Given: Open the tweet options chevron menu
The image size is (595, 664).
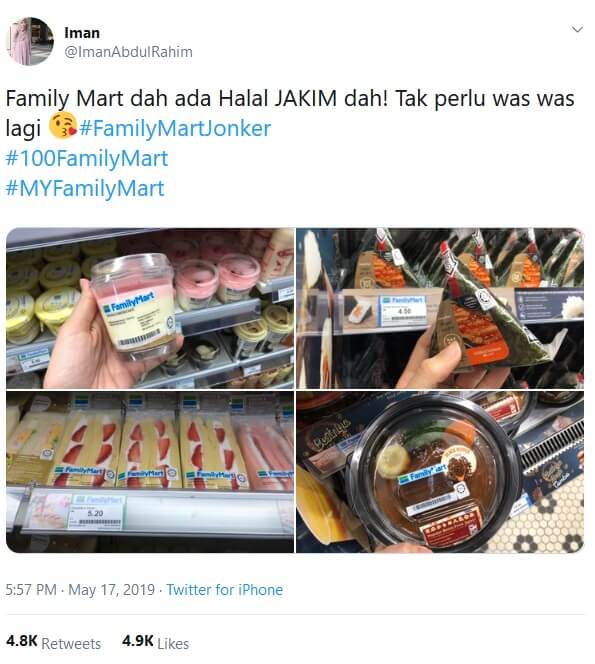Looking at the screenshot, I should coord(577,29).
